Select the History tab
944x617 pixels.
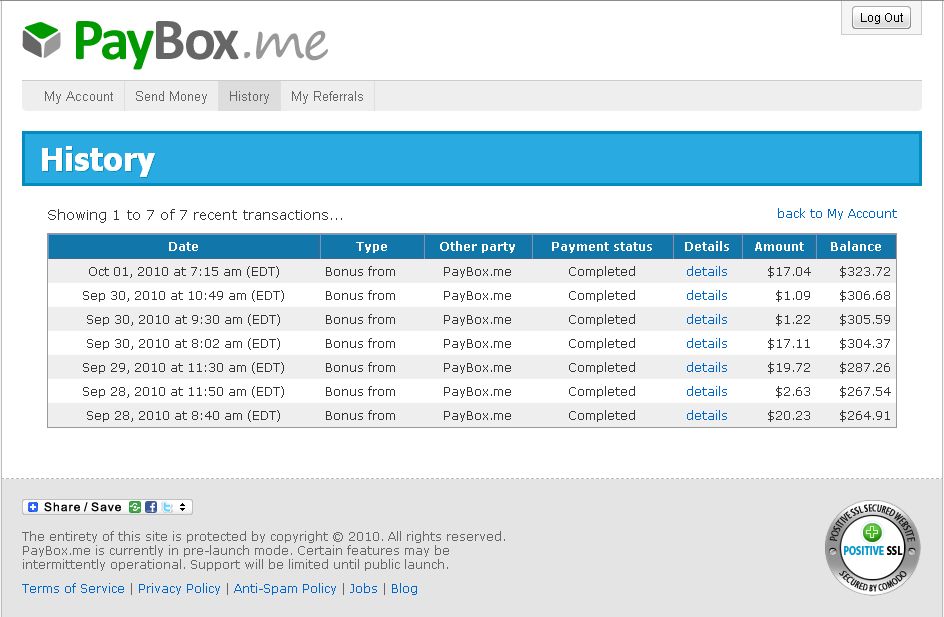[249, 96]
